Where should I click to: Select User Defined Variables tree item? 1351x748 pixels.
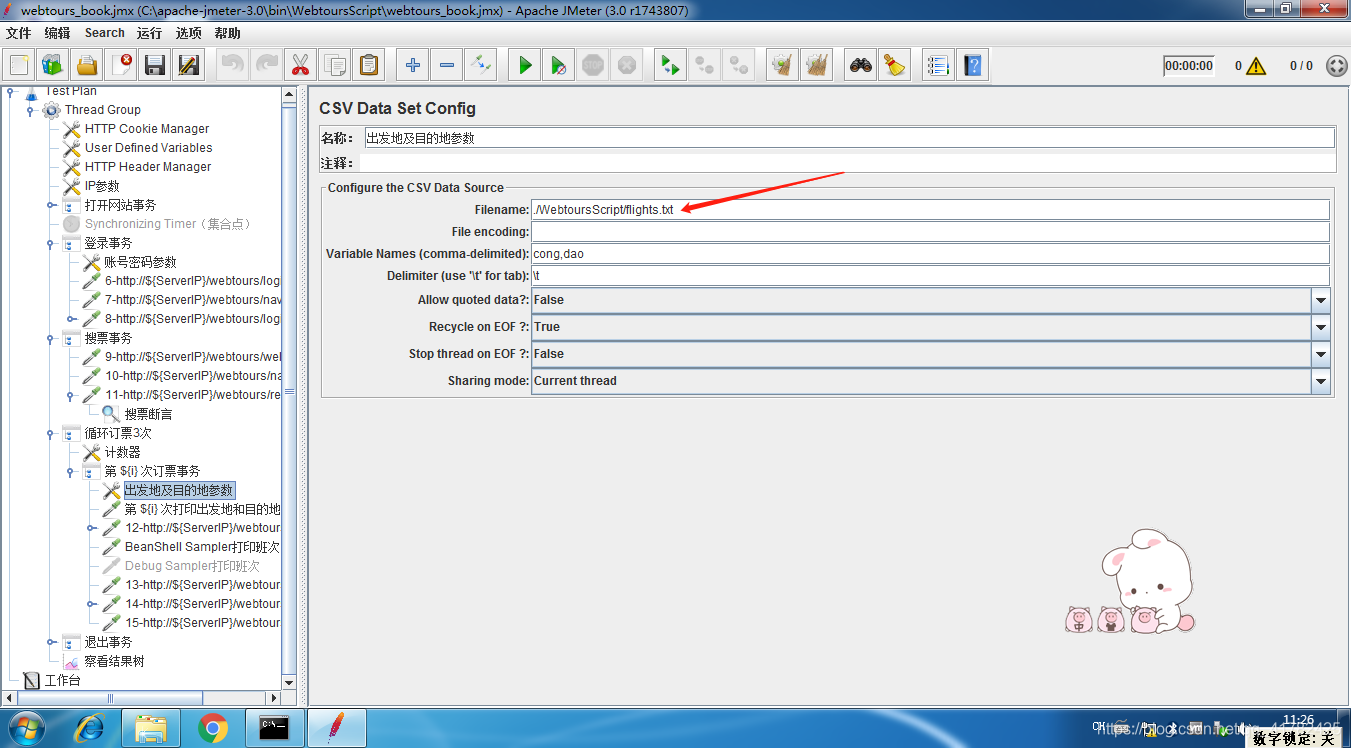click(x=148, y=148)
